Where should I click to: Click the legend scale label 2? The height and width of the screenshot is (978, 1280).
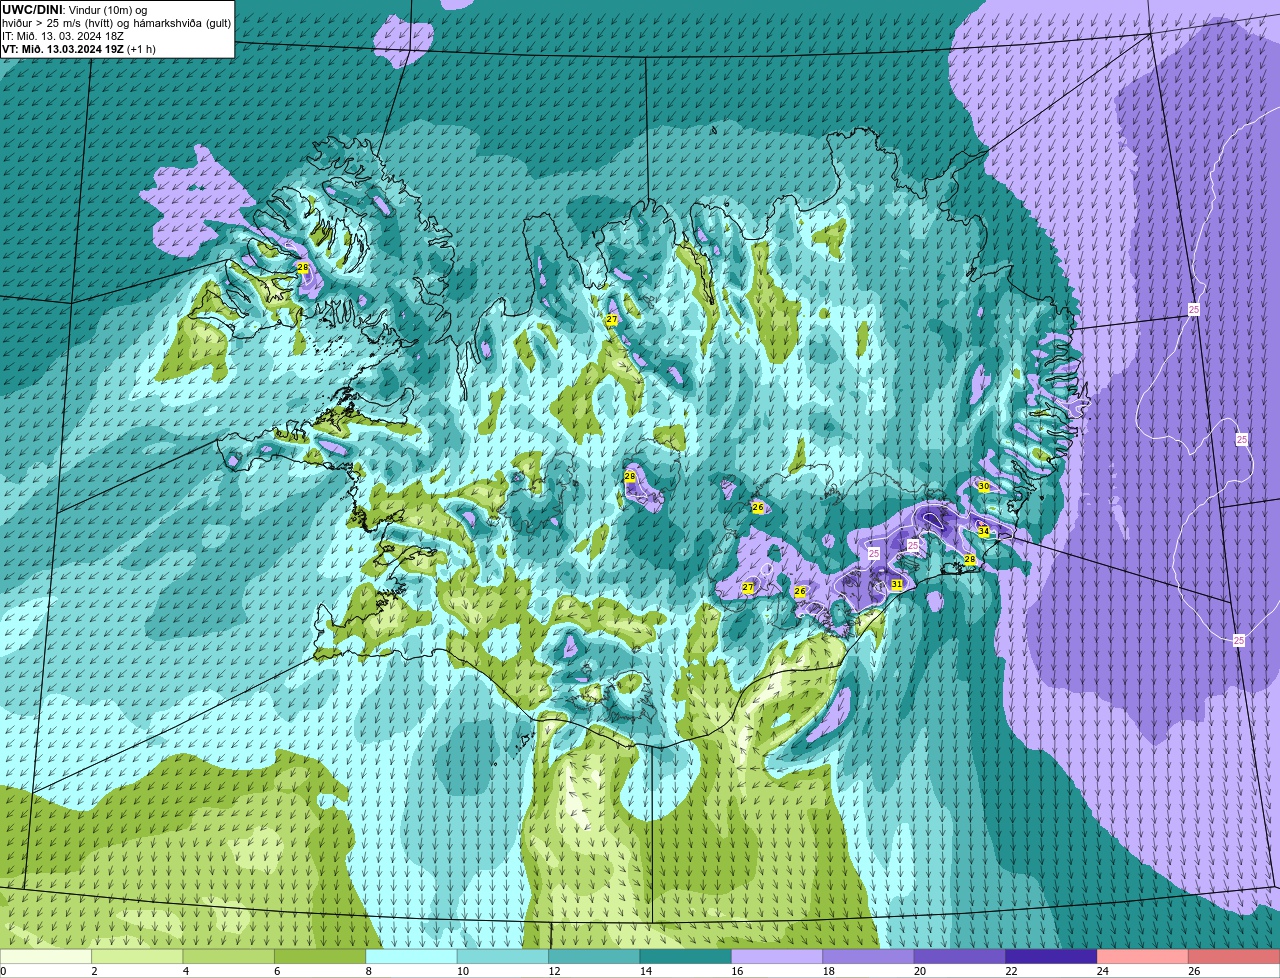[94, 971]
